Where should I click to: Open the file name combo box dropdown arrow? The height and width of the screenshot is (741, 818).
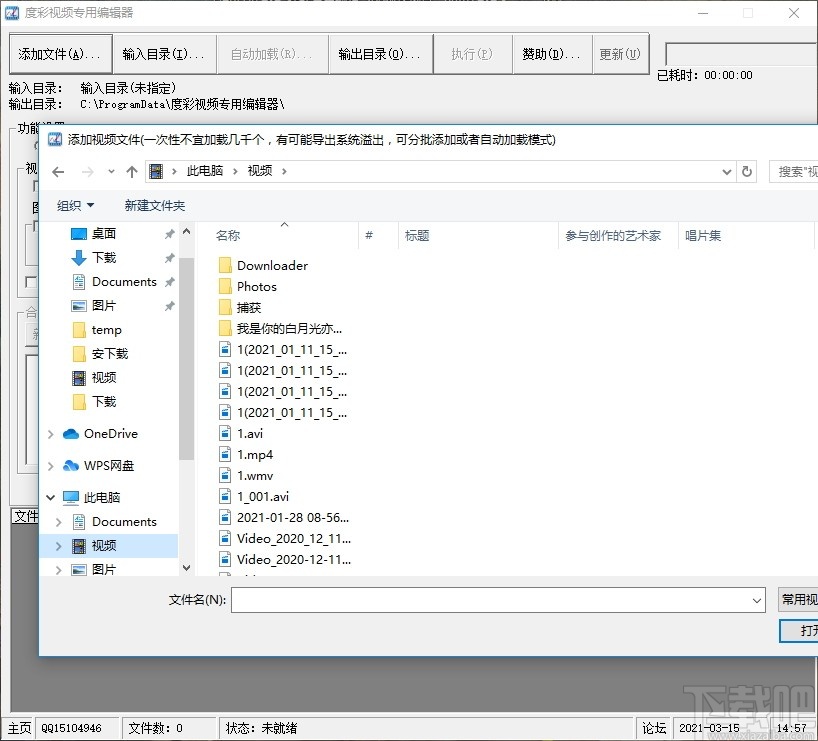pos(757,600)
